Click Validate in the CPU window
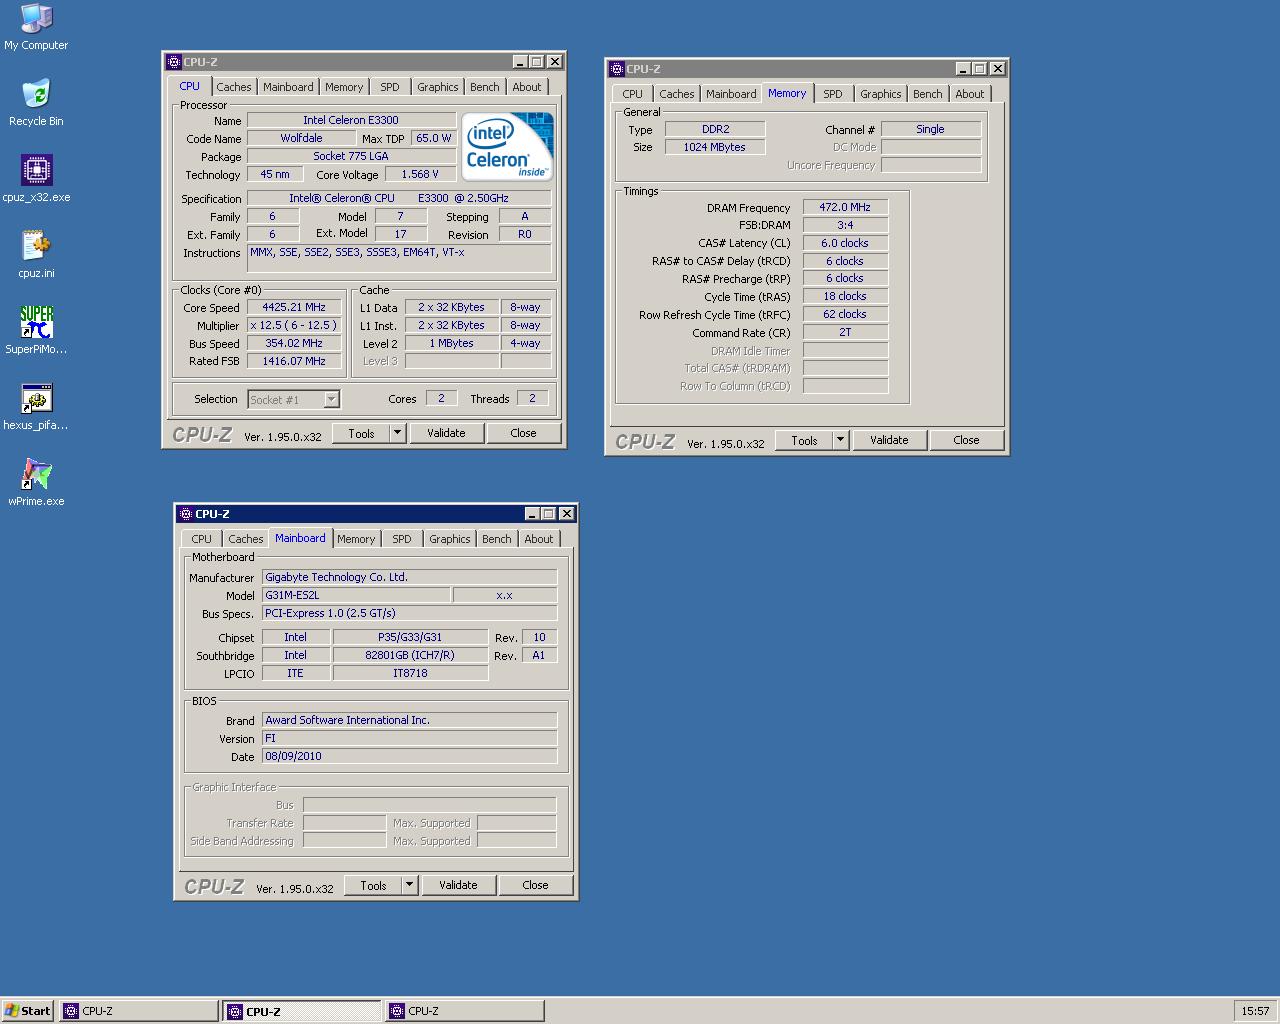 [x=446, y=433]
